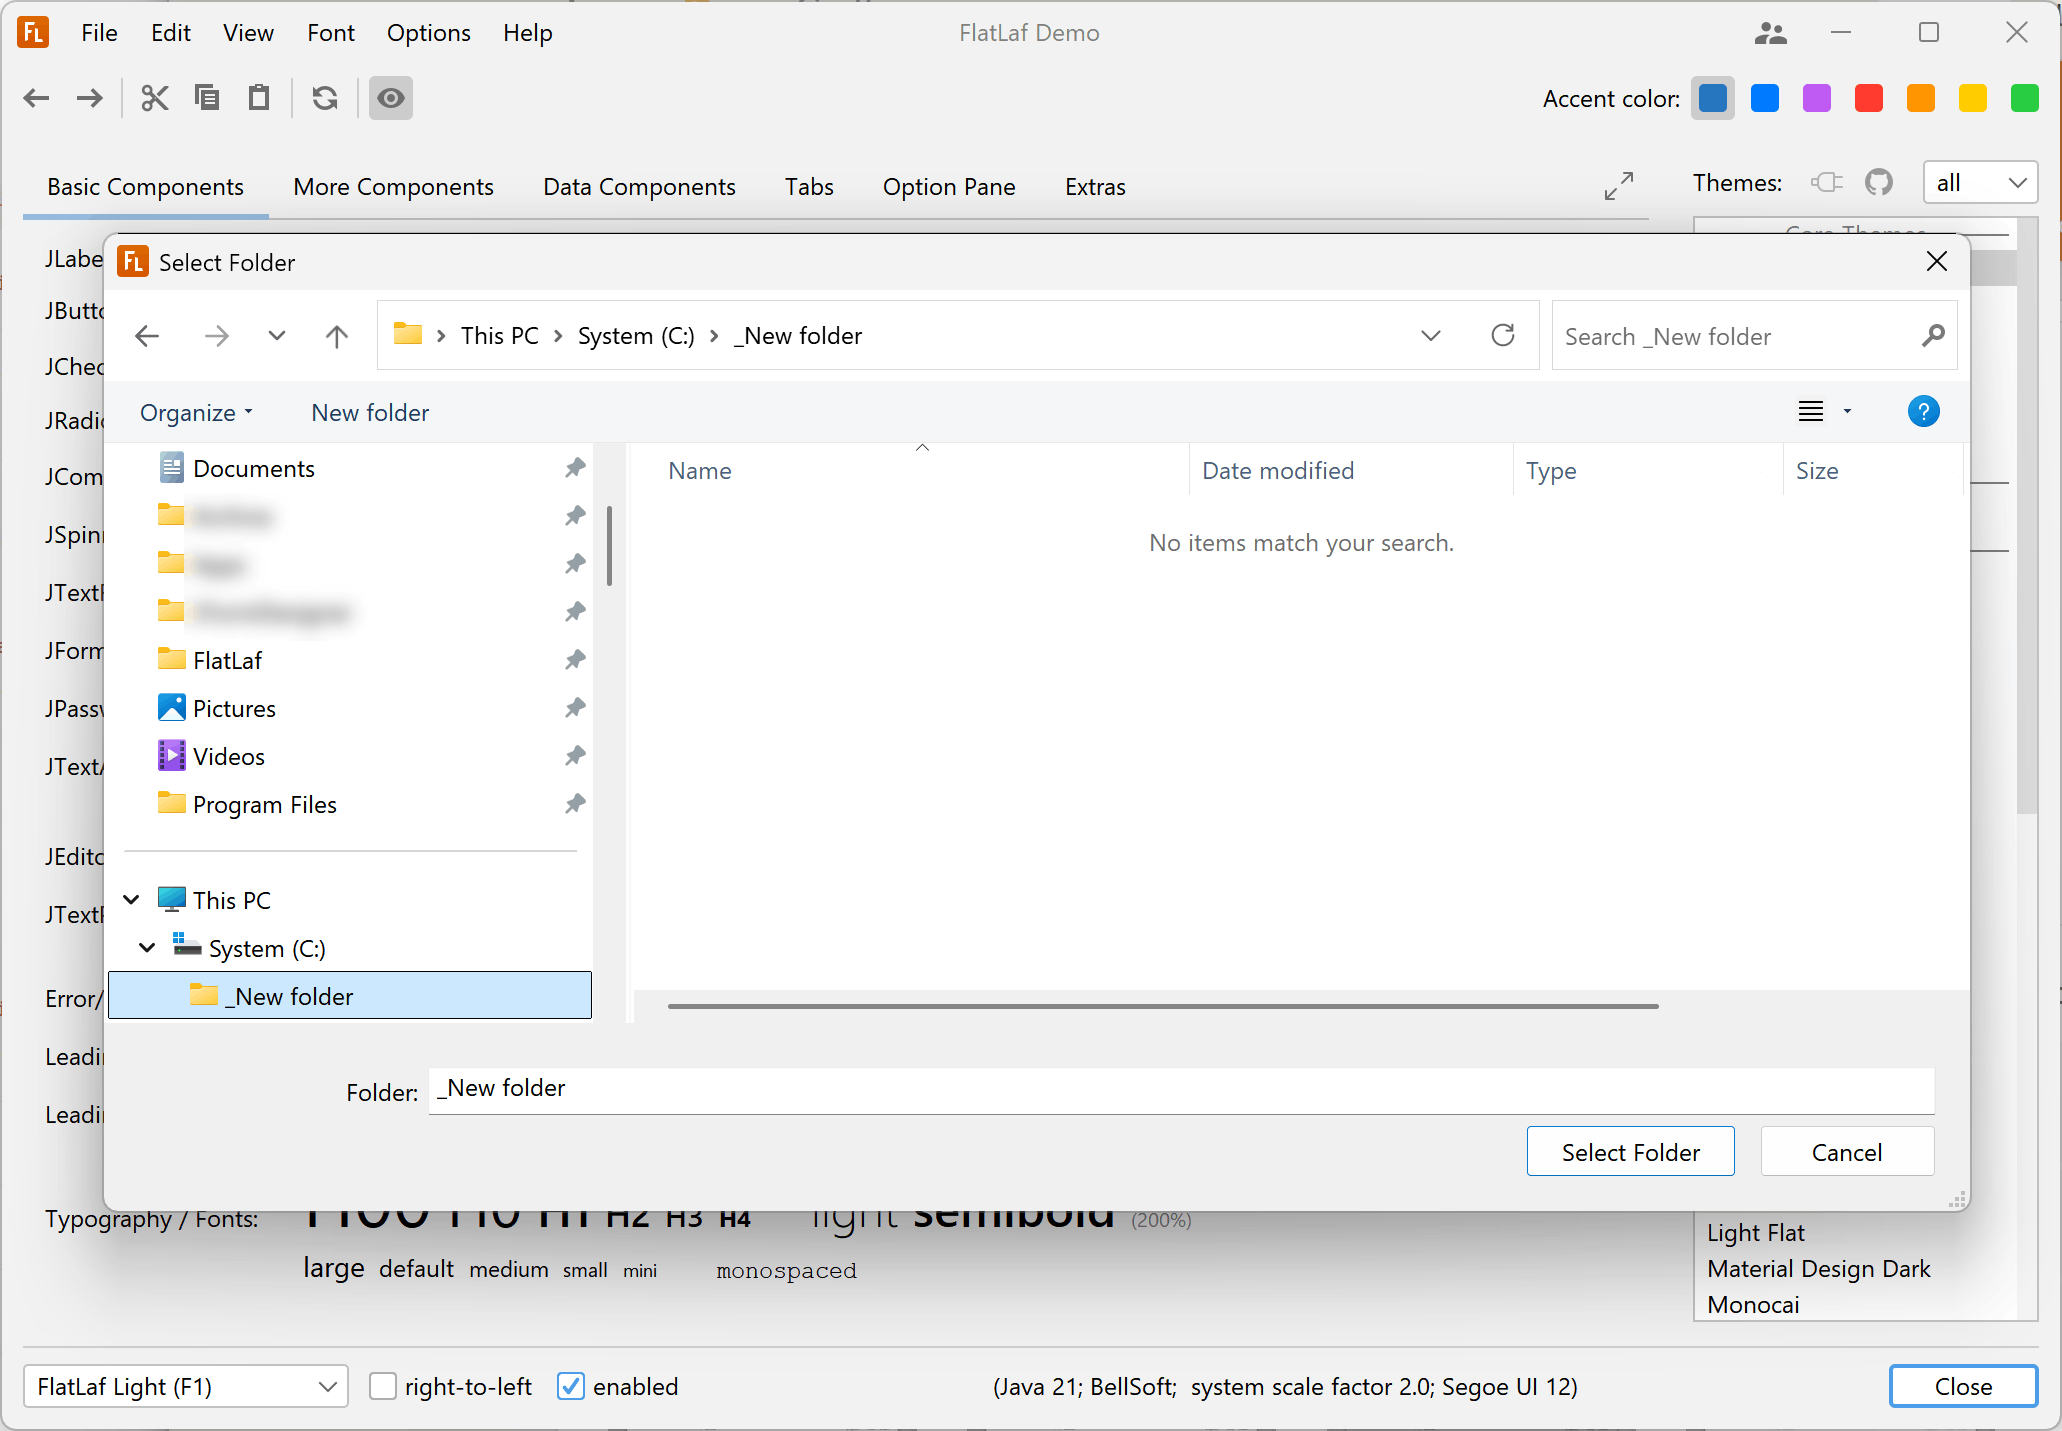Click the GitHub themes icon
Screen dimensions: 2062x1431
pyautogui.click(x=1879, y=182)
